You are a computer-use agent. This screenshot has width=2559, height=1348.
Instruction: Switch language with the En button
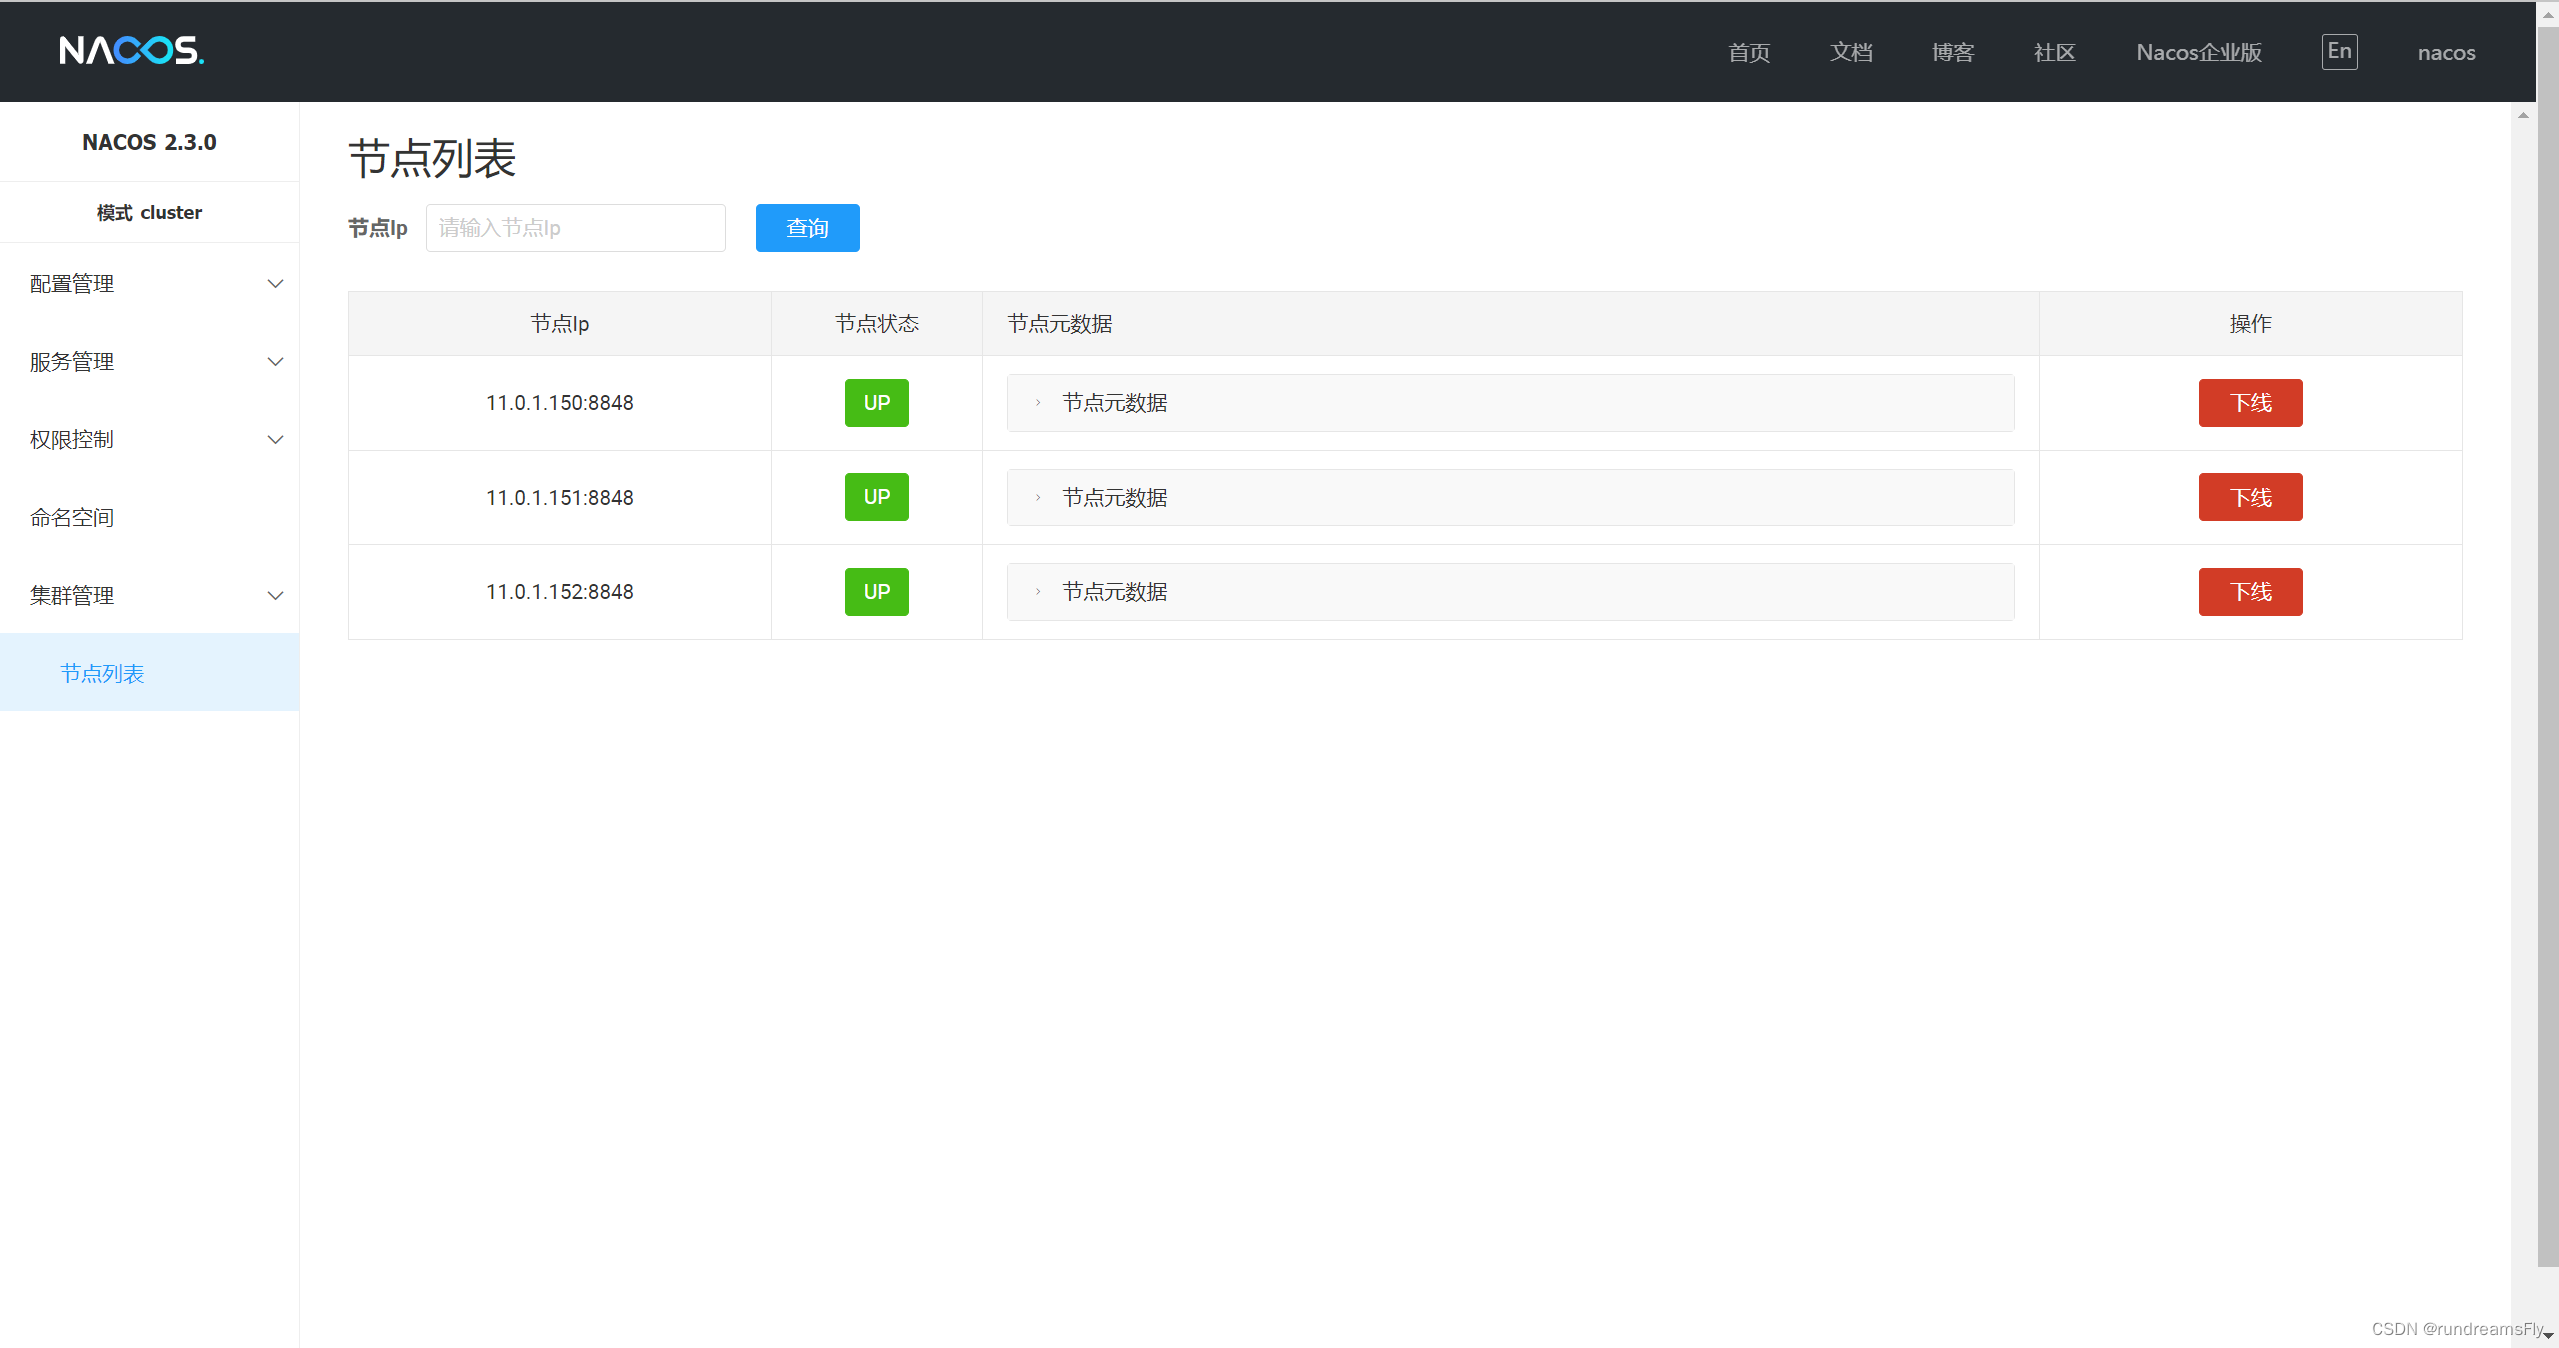coord(2339,51)
